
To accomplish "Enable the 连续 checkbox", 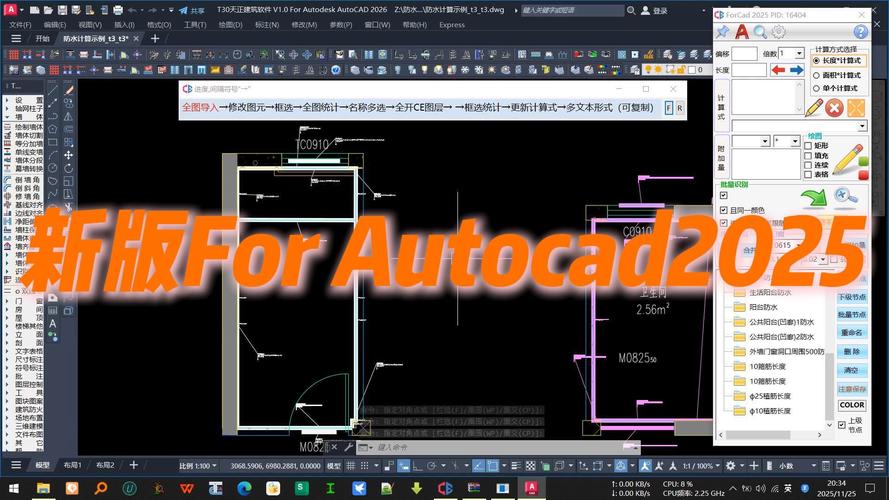I will point(808,165).
